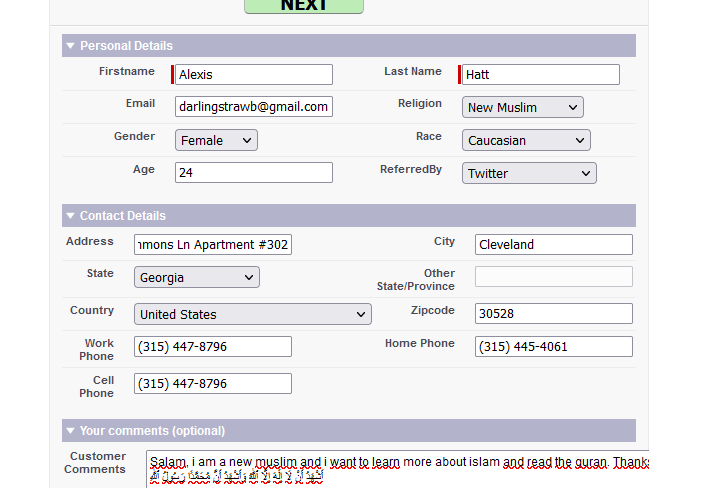Collapse the Personal Details section
Viewport: 722px width, 488px height.
coord(70,46)
